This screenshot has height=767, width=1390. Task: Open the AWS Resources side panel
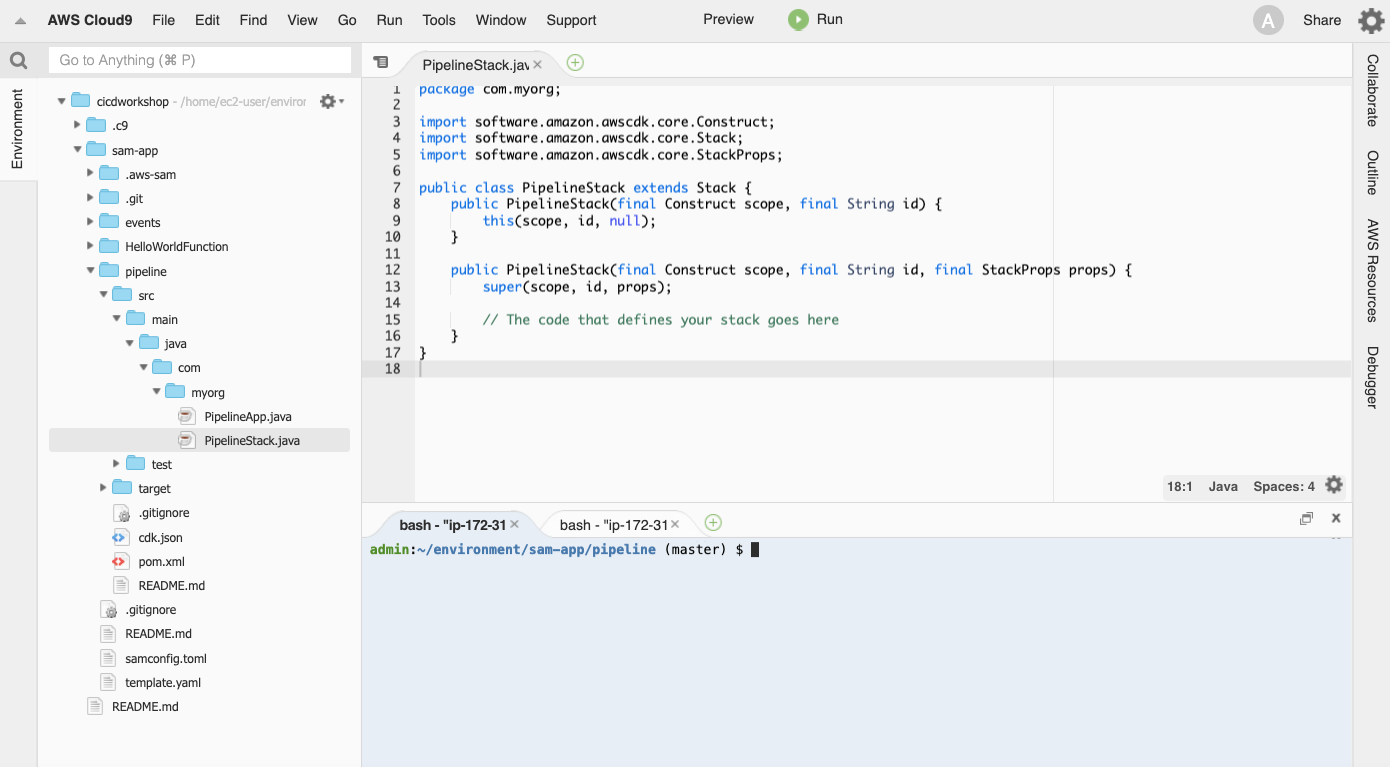coord(1372,270)
